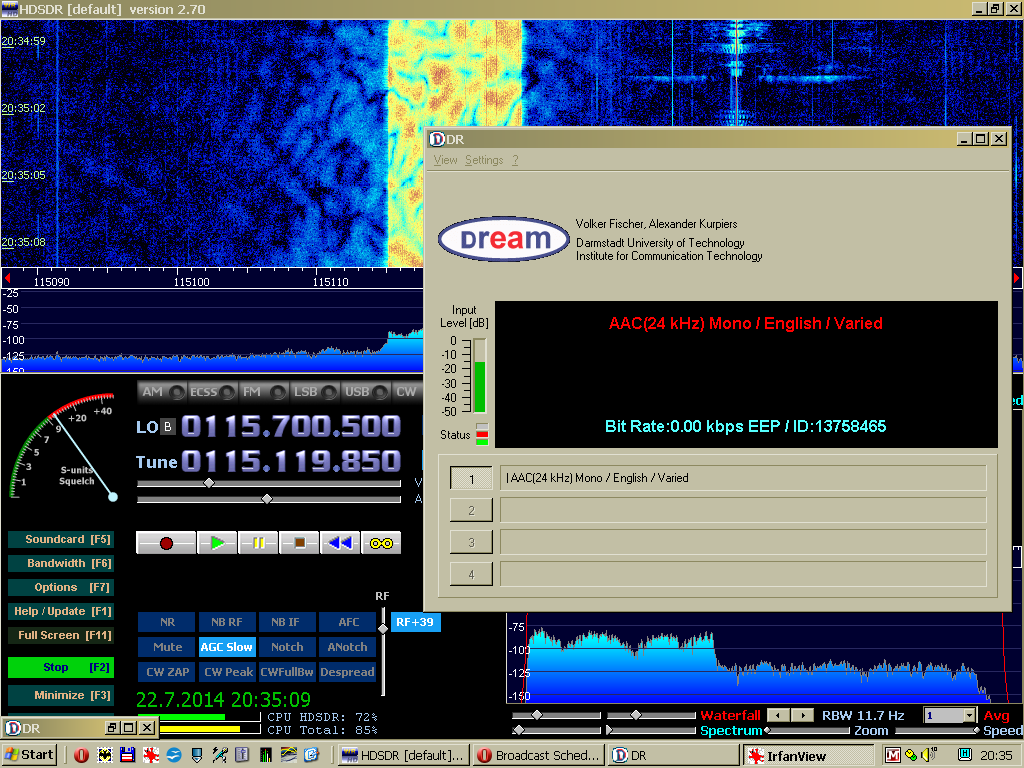Select AM demodulation mode

click(x=162, y=392)
